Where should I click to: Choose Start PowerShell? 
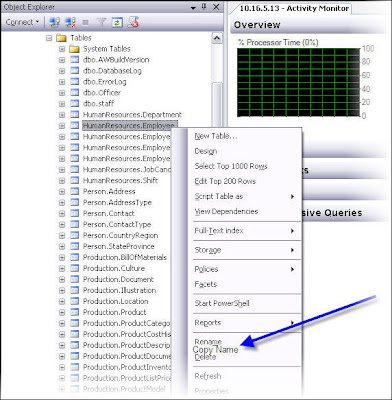pyautogui.click(x=222, y=304)
